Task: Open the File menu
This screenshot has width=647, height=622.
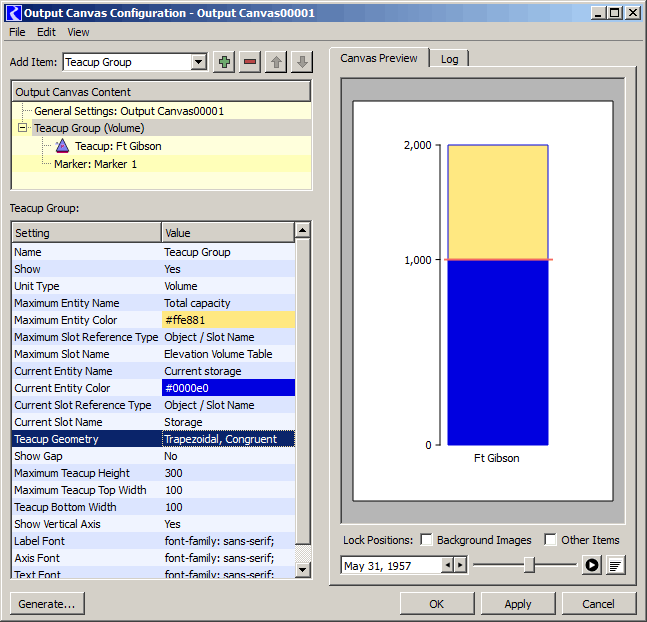Action: click(x=17, y=32)
